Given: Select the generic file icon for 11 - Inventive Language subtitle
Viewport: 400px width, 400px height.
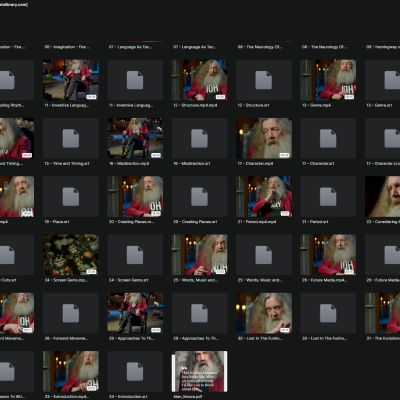Looking at the screenshot, I should [x=135, y=80].
